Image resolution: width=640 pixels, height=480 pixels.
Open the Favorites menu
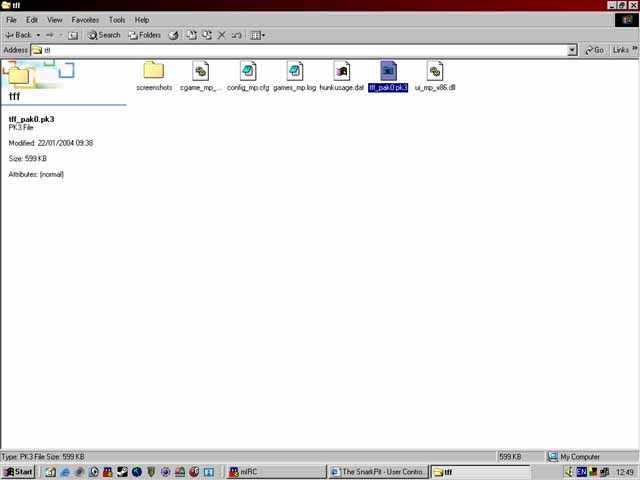85,20
